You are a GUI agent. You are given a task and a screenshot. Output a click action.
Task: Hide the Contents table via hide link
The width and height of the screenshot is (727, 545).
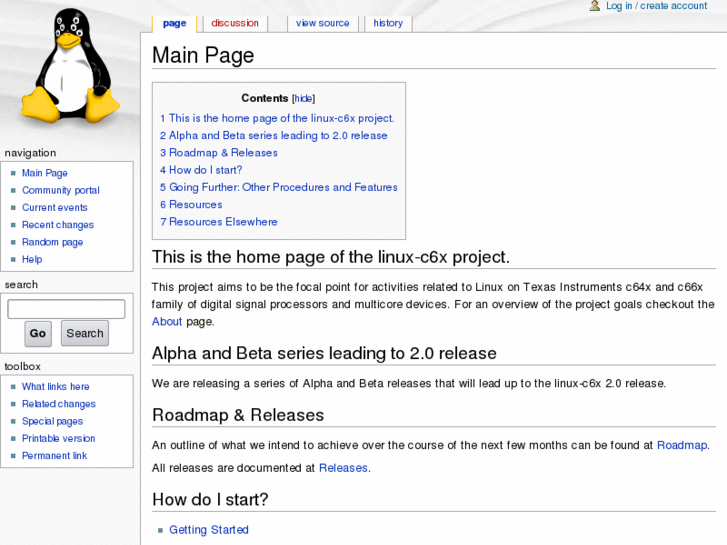pos(303,98)
